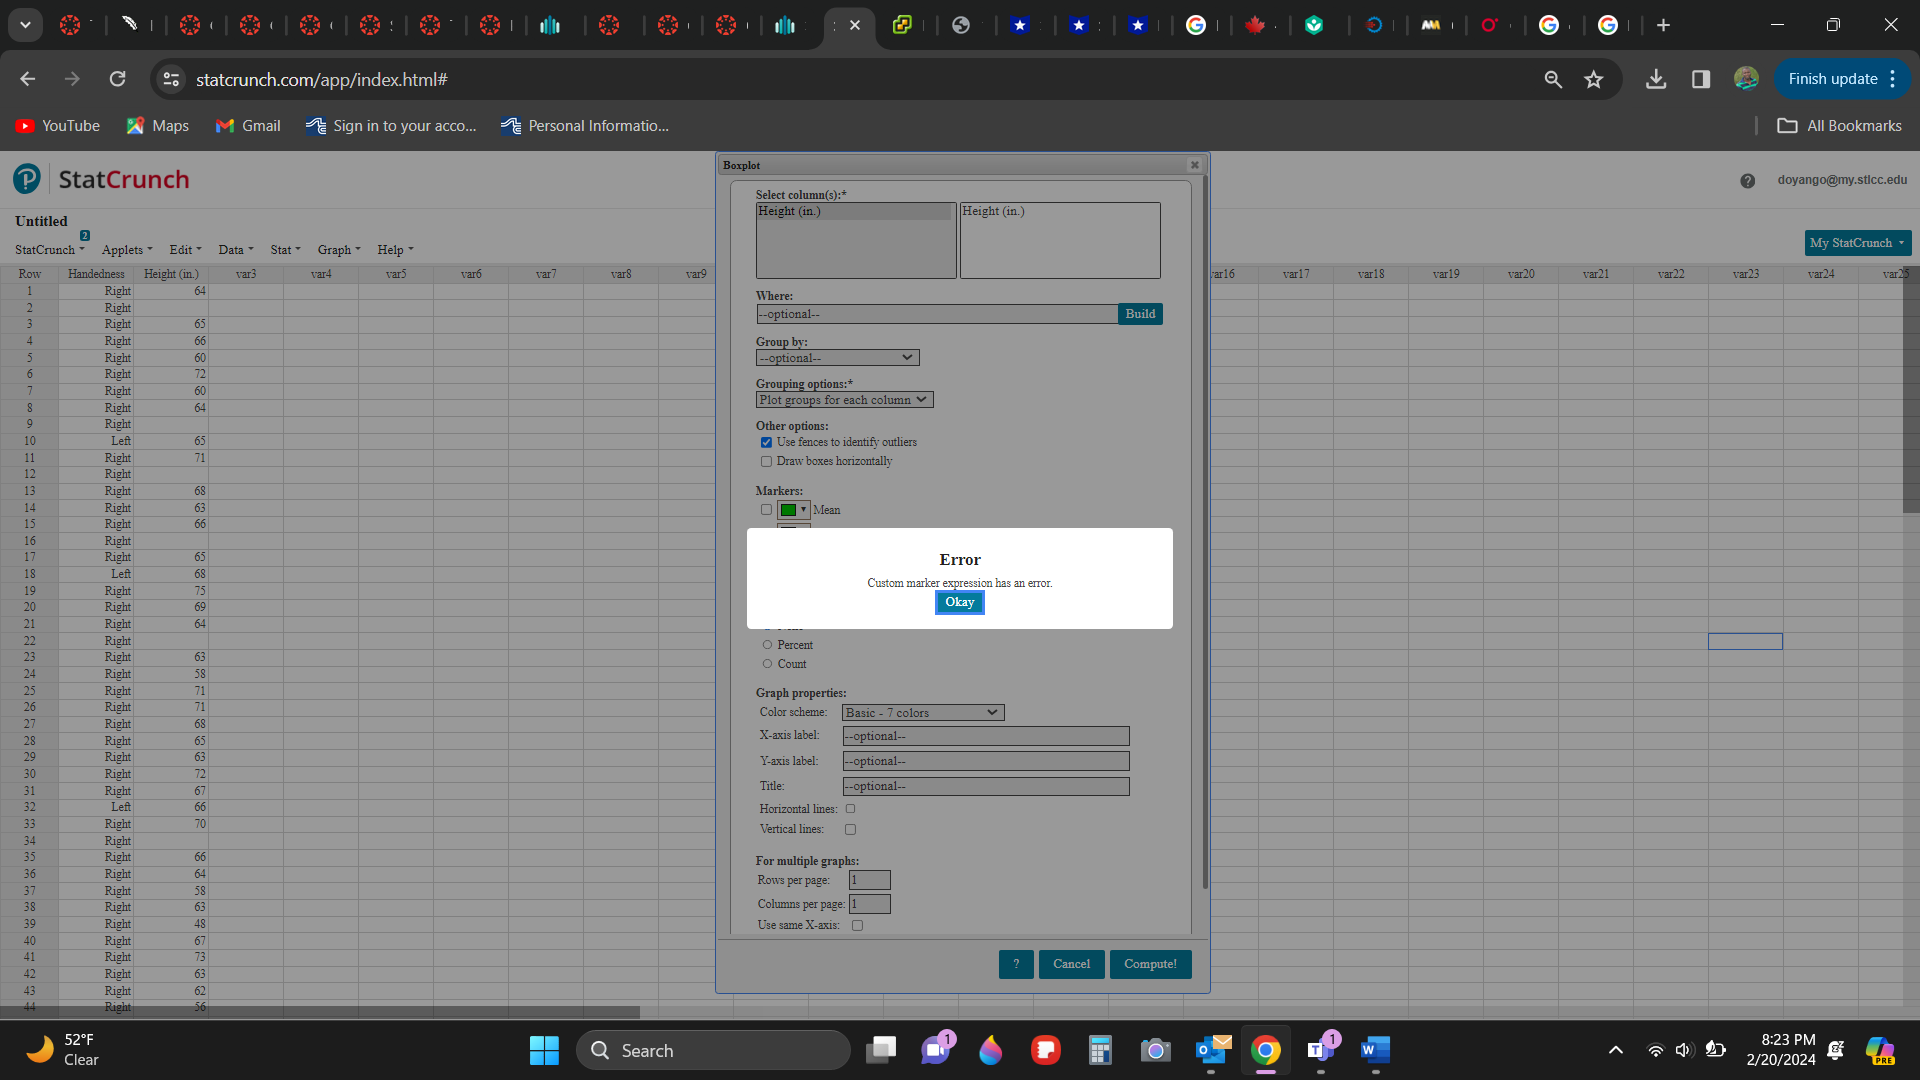Click the green Mean marker color swatch
Screen dimensions: 1920x1080
[x=788, y=510]
